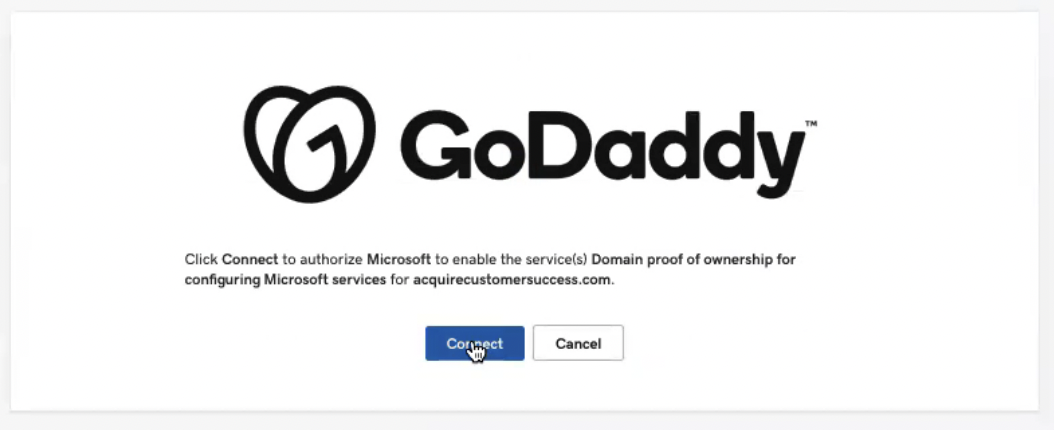Authorize Microsoft with the blue Connect button

coord(475,343)
